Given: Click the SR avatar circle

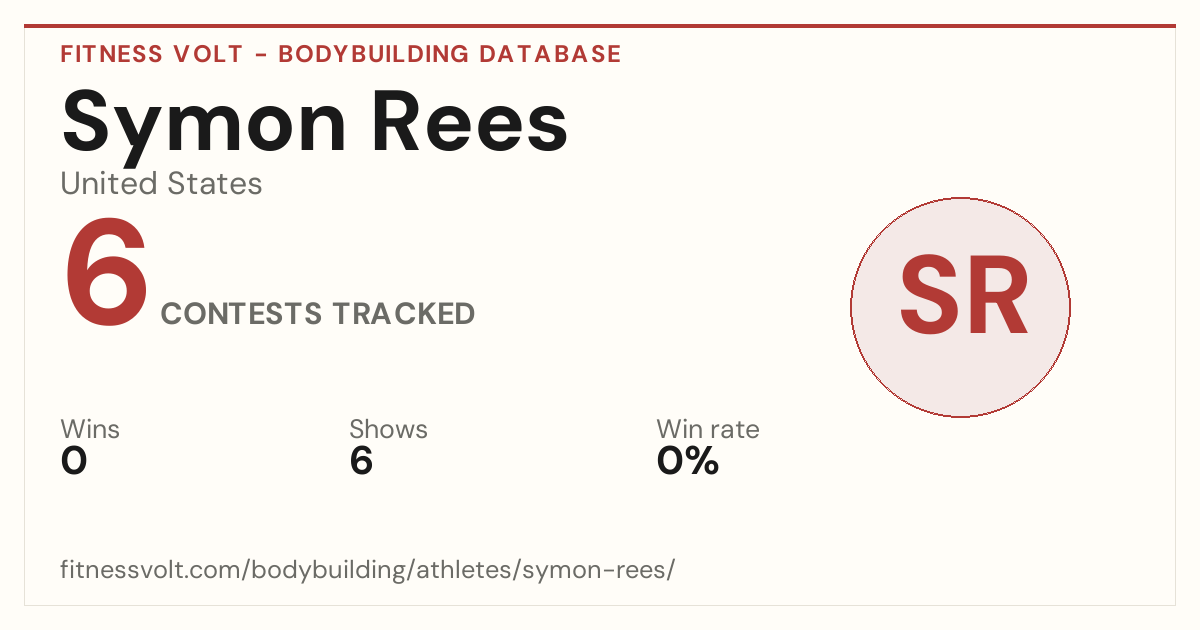Looking at the screenshot, I should click(x=960, y=307).
